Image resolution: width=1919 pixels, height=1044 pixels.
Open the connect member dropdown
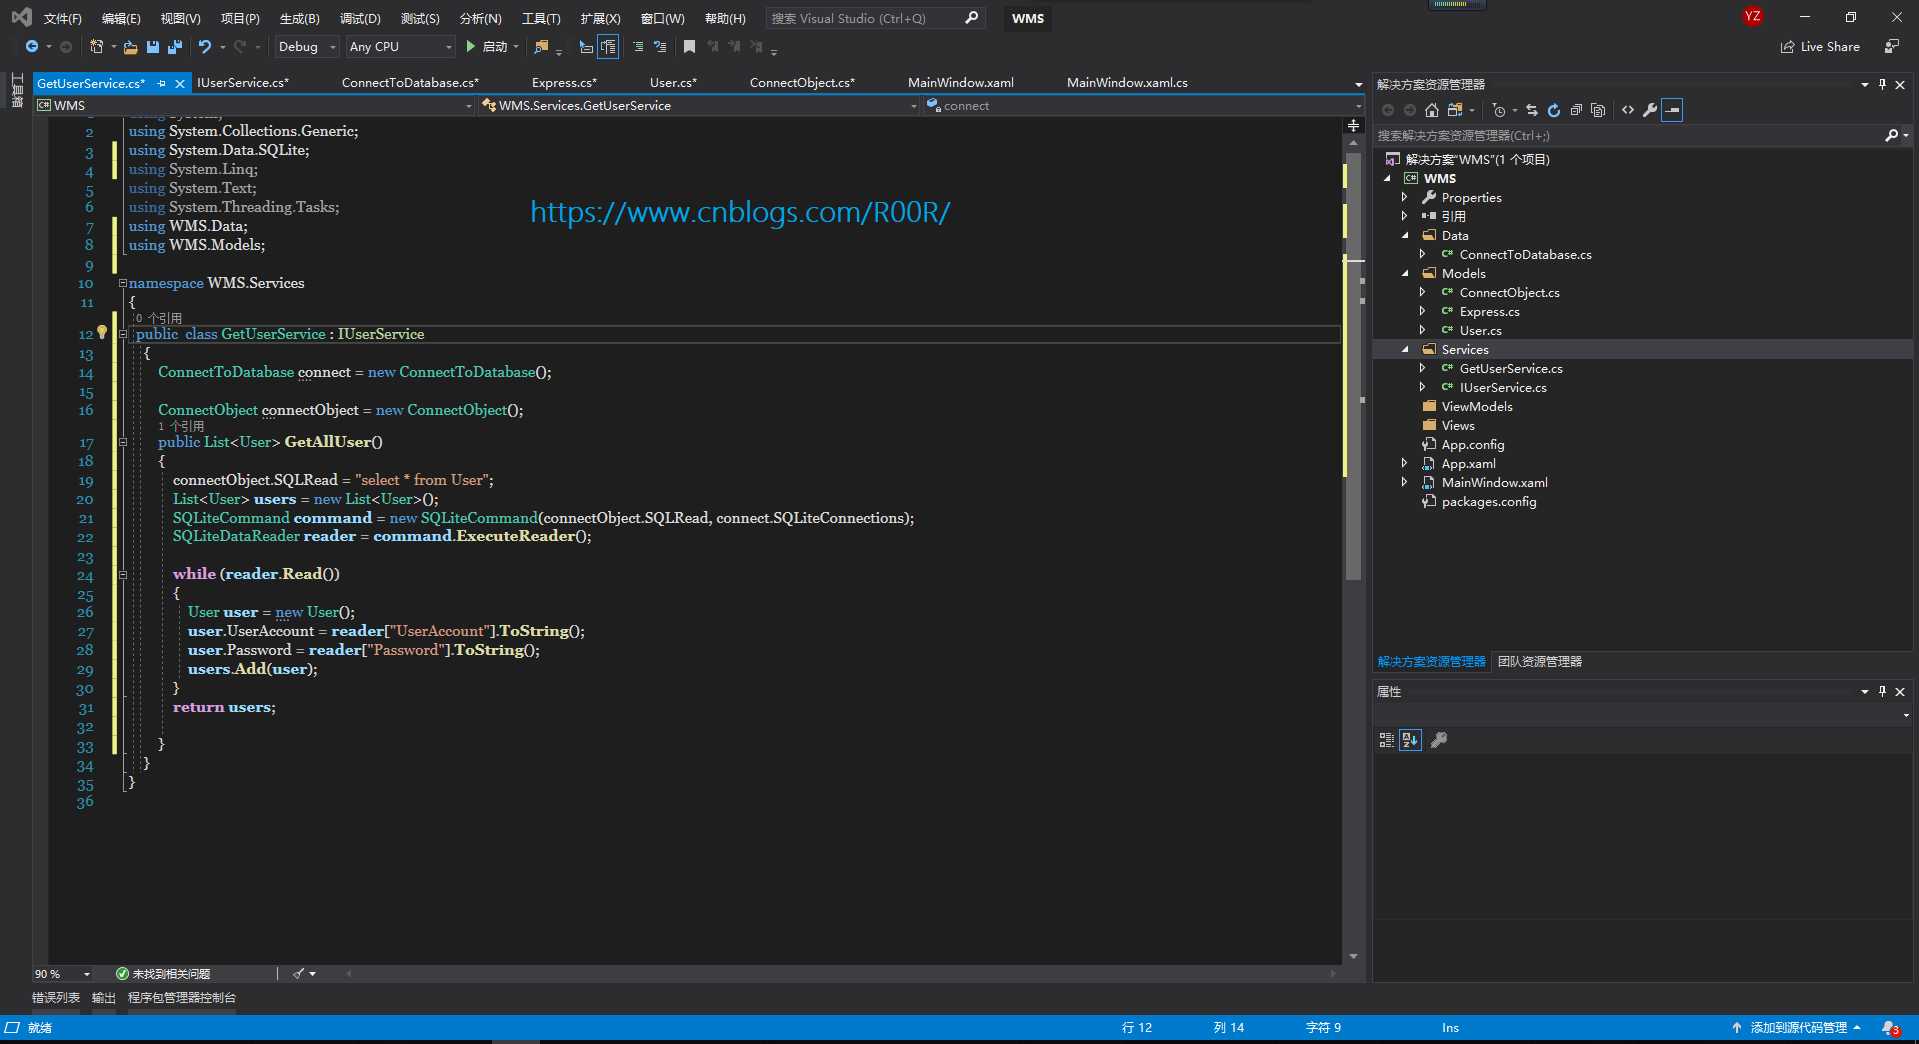[1143, 106]
